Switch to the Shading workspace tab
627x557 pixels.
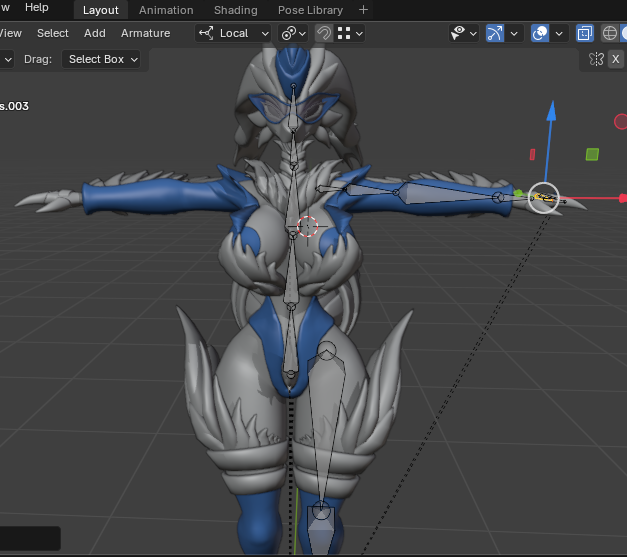click(236, 10)
